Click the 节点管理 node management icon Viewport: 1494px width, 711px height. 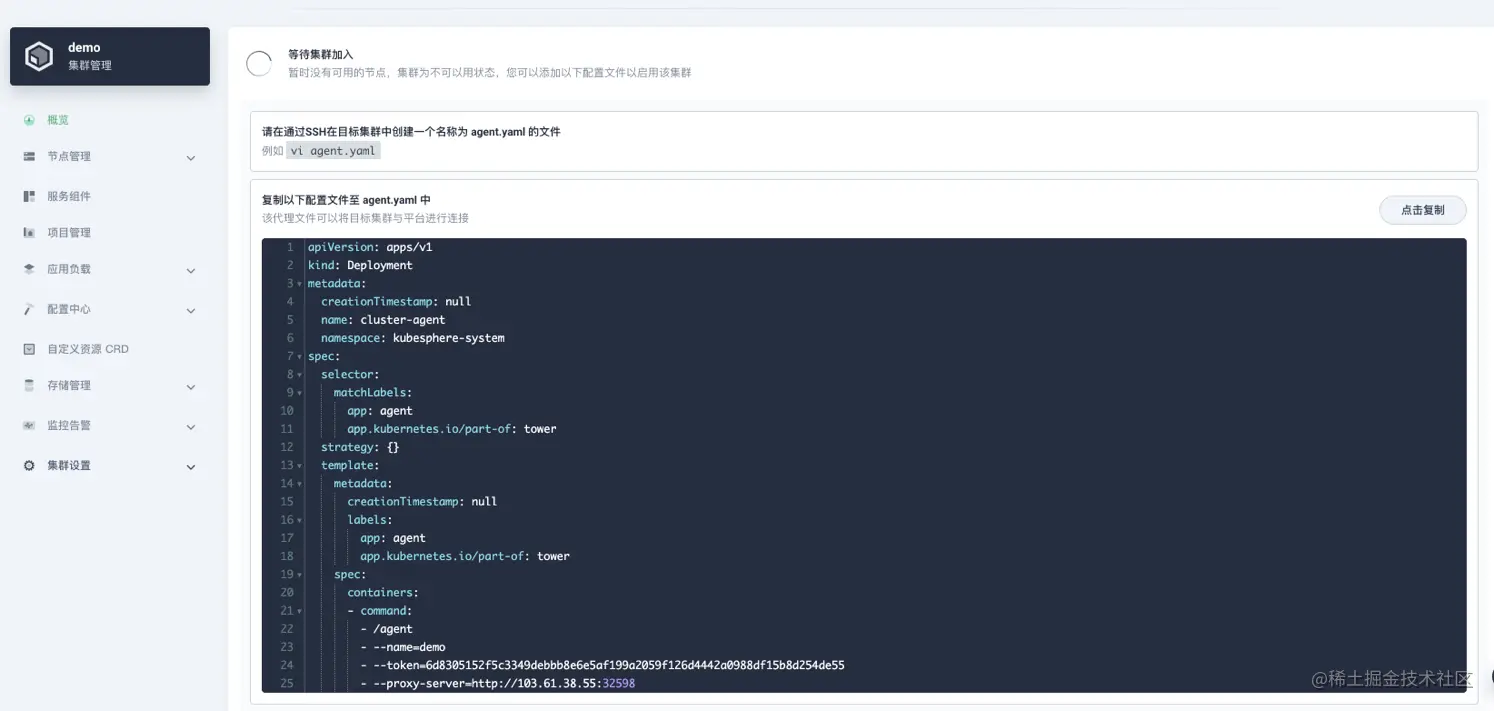pyautogui.click(x=29, y=157)
